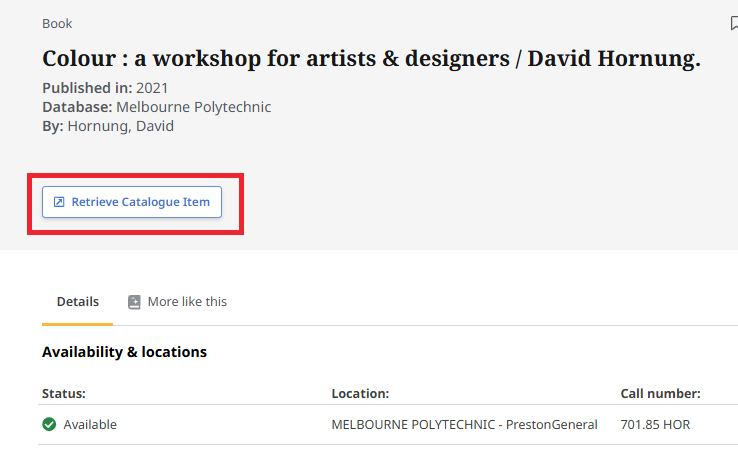The image size is (738, 463).
Task: Click the Melbourne Polytechnic database name
Action: coord(193,107)
